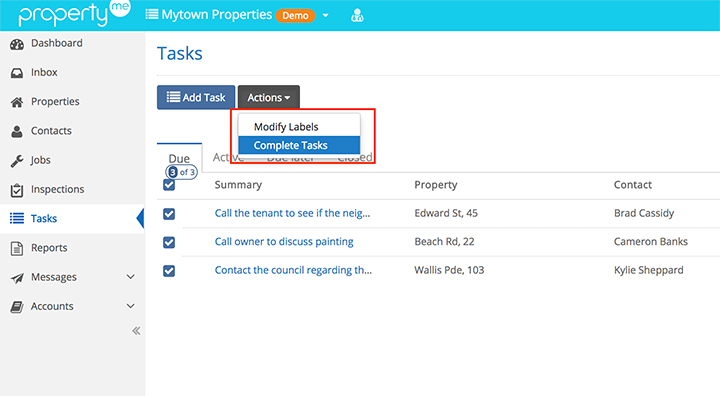720x396 pixels.
Task: Open task Call the tenant to see if the neig...
Action: click(x=292, y=213)
